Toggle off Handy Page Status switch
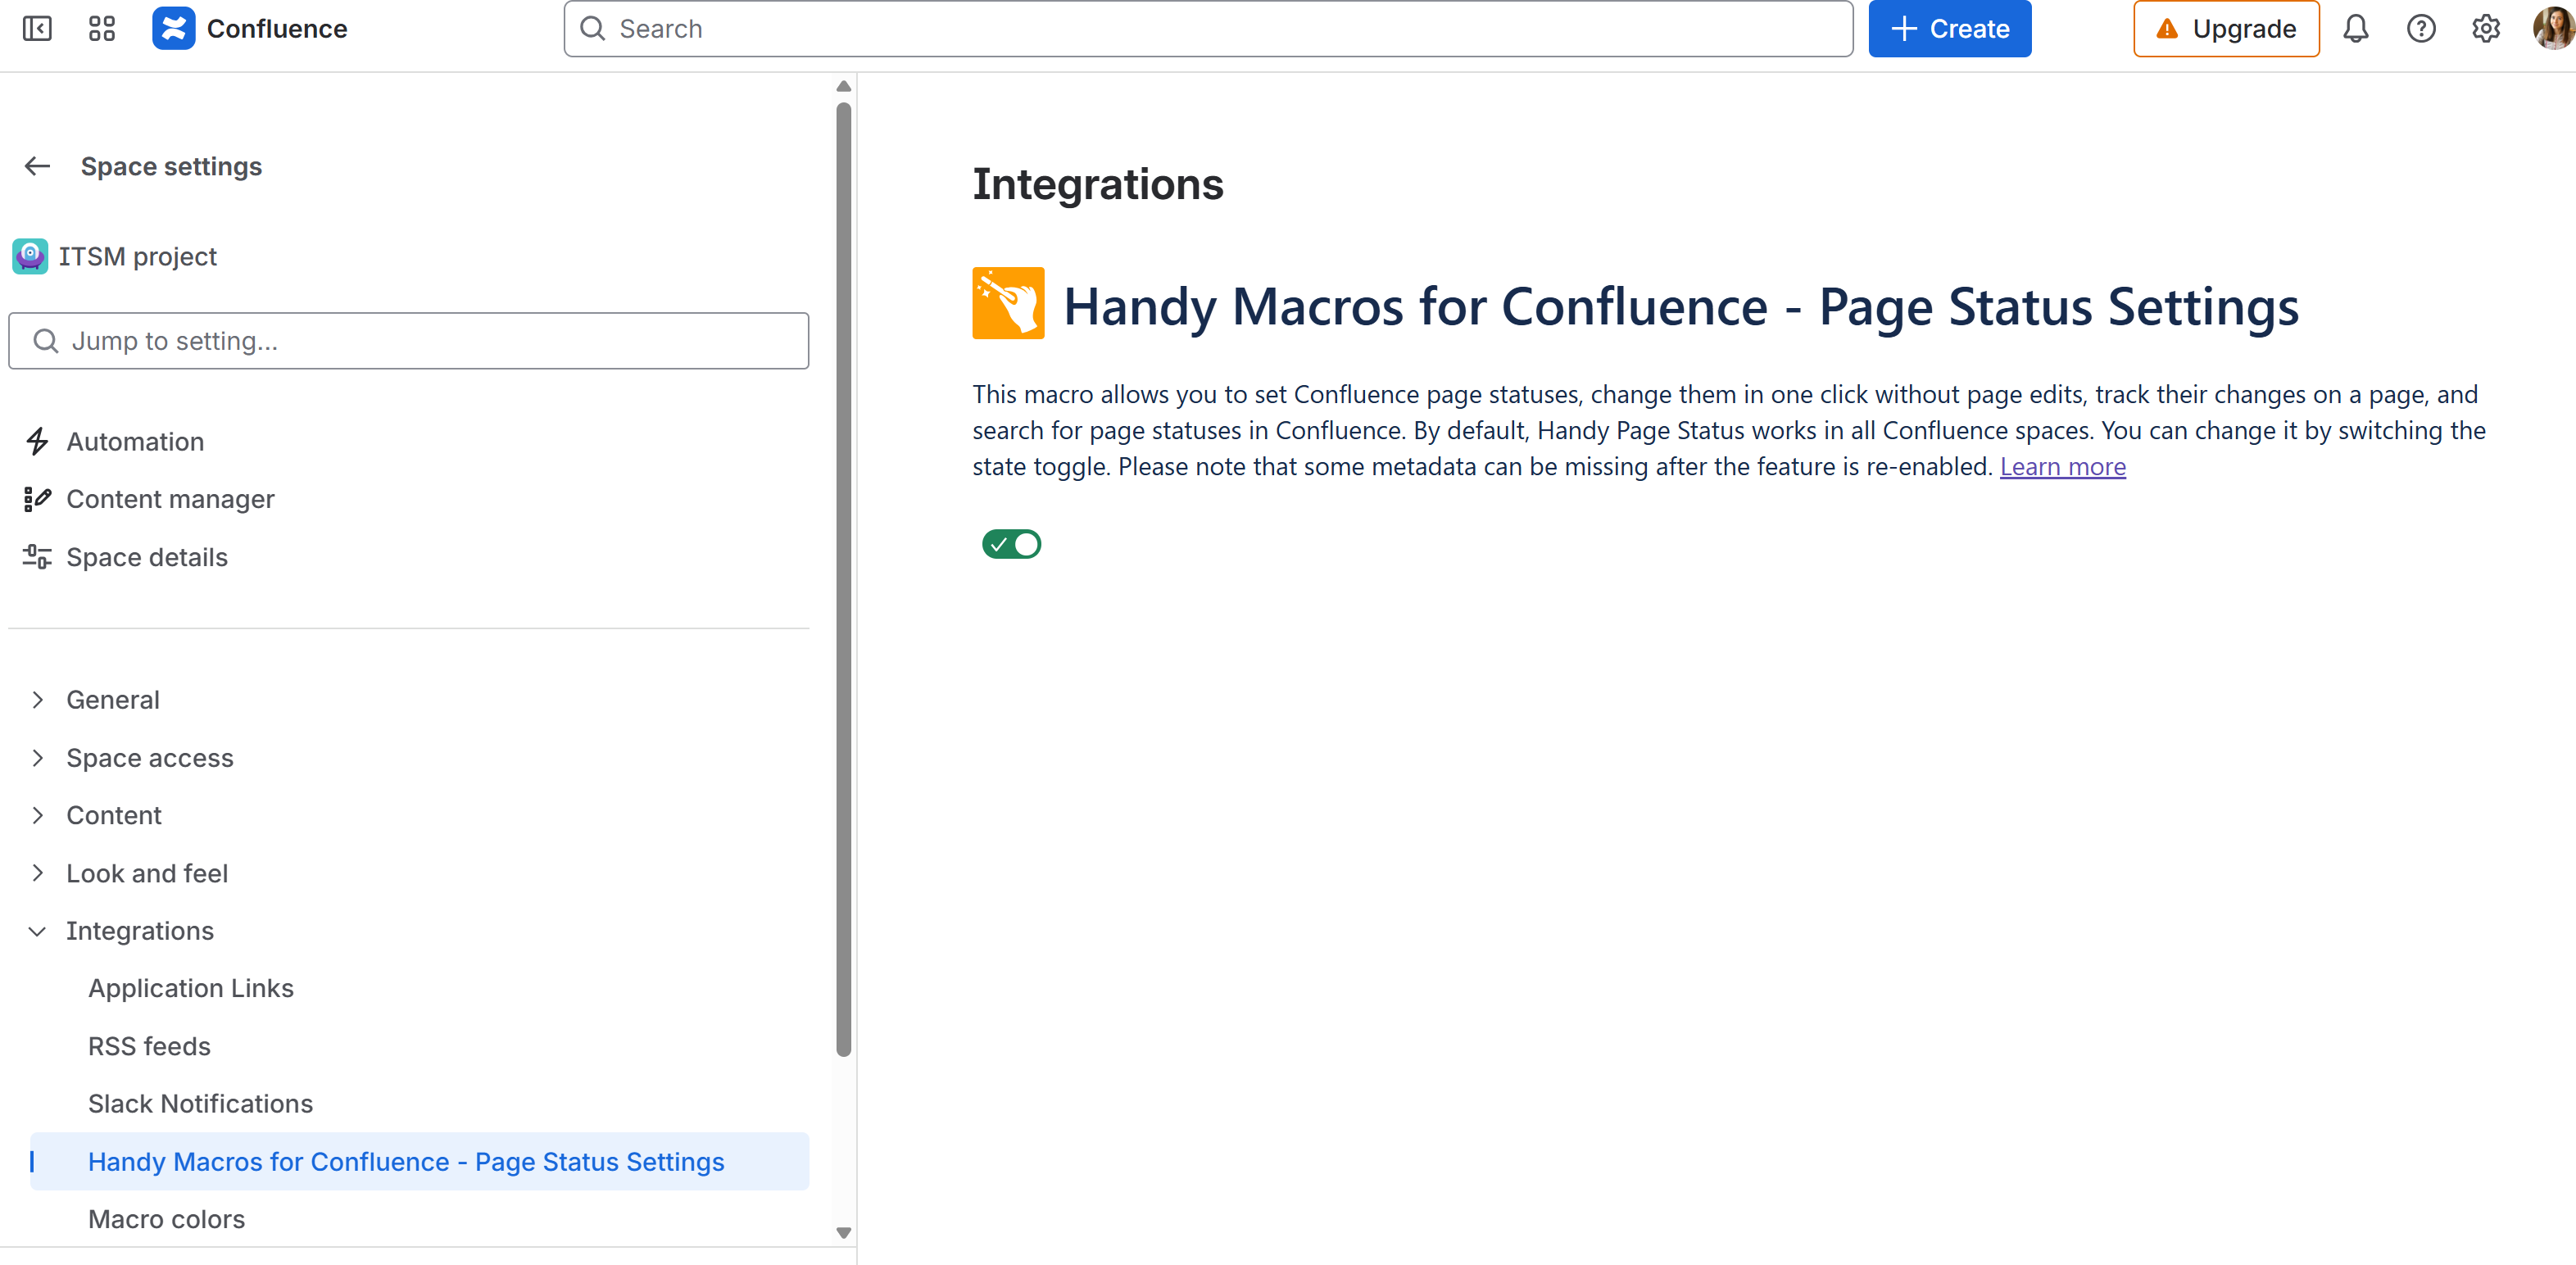Screen dimensions: 2576x1265 coord(1011,544)
